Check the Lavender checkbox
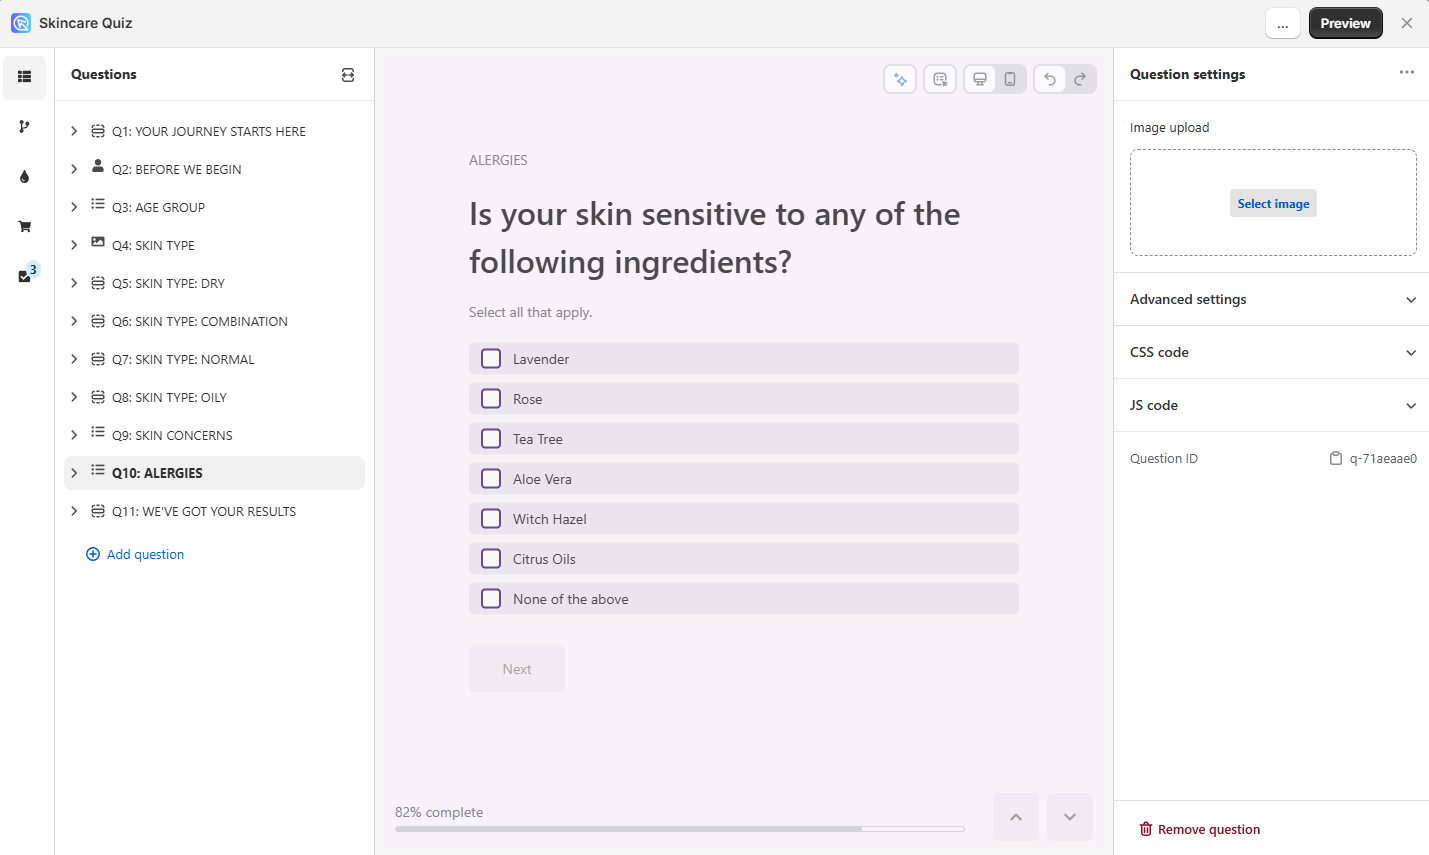 click(x=491, y=359)
